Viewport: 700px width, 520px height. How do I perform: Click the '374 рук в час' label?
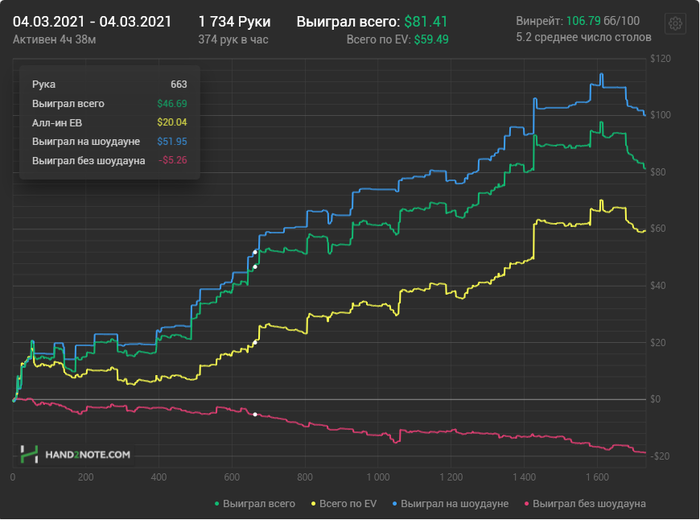point(233,40)
